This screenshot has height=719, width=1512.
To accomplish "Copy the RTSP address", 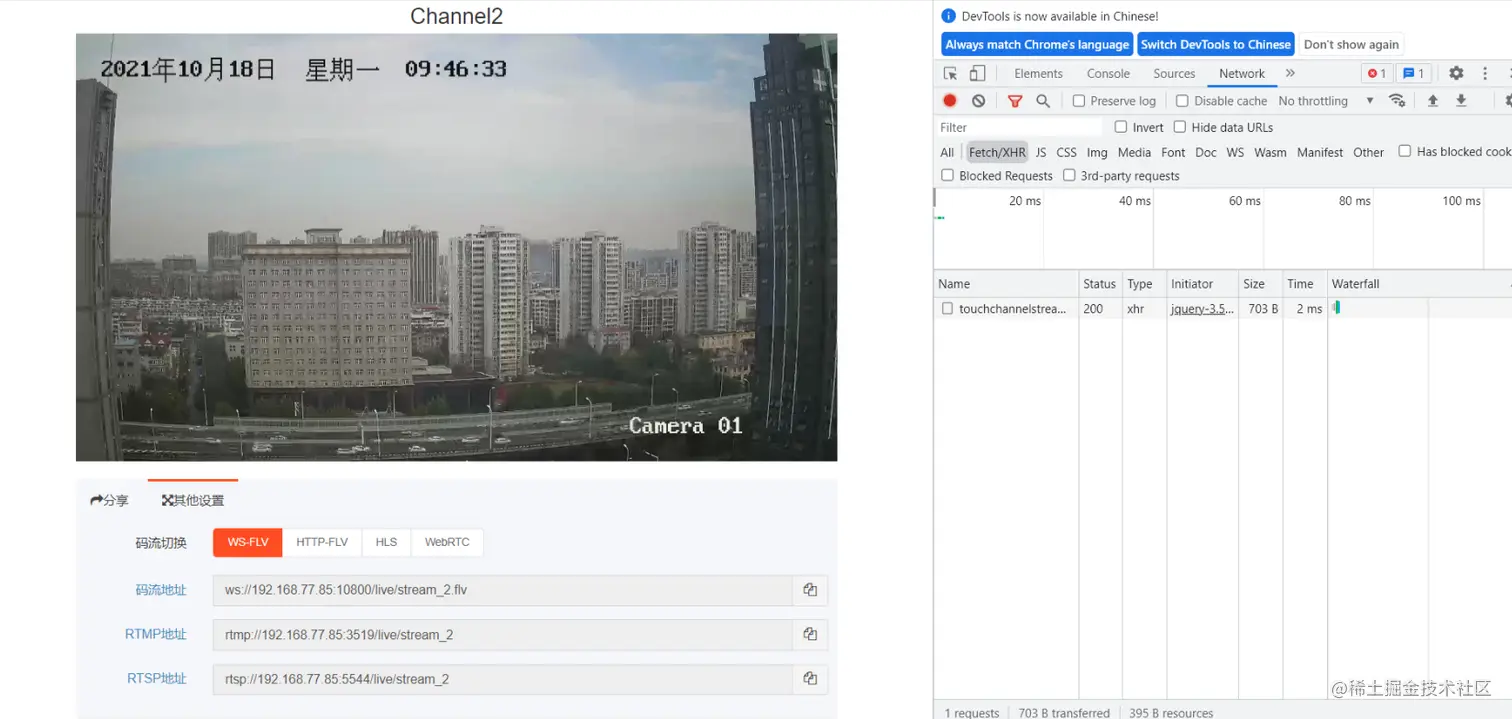I will (x=810, y=678).
